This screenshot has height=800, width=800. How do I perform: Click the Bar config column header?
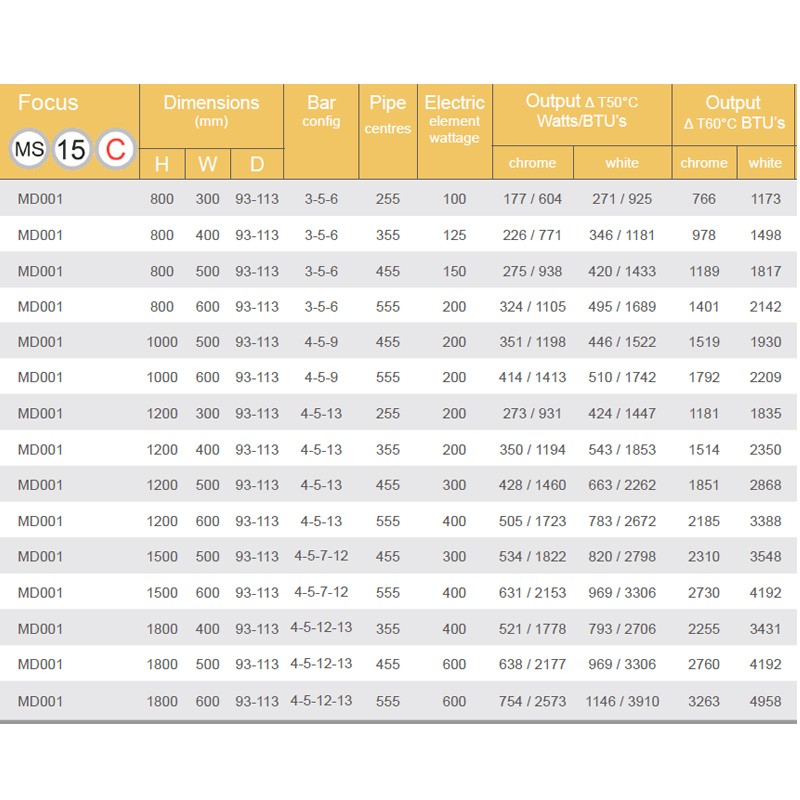[321, 110]
